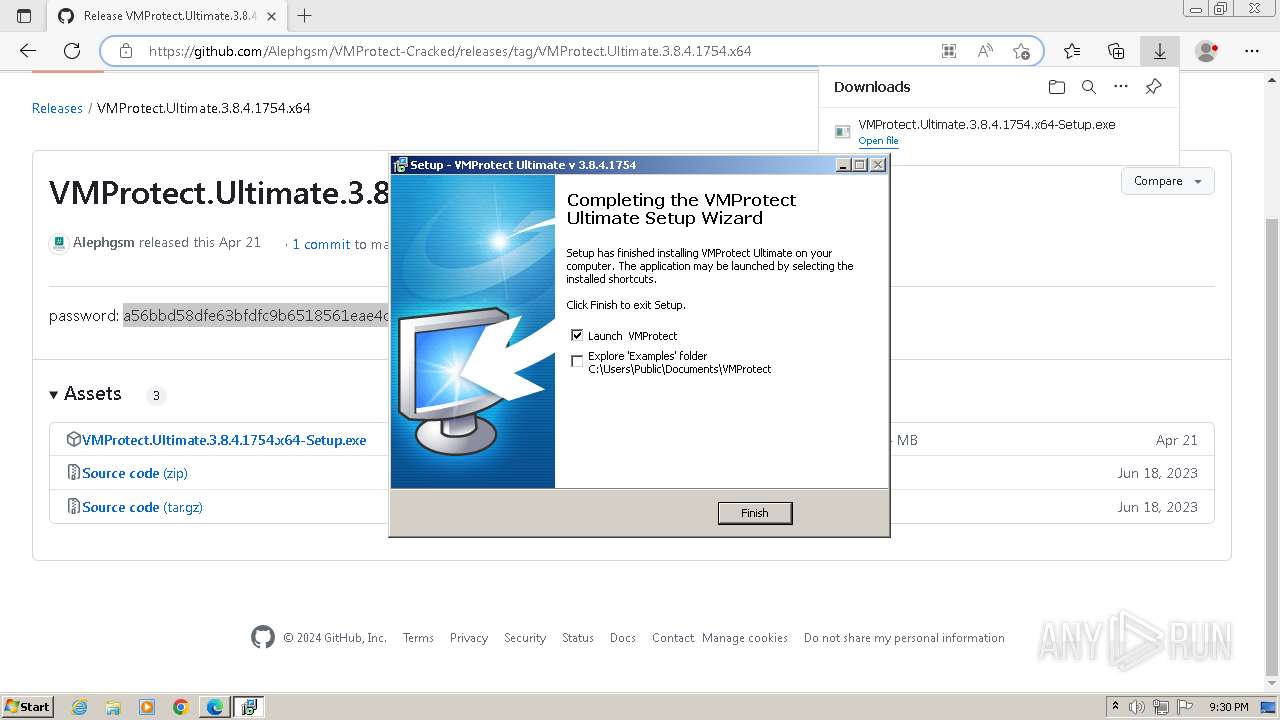Open Privacy footer link

coord(469,638)
